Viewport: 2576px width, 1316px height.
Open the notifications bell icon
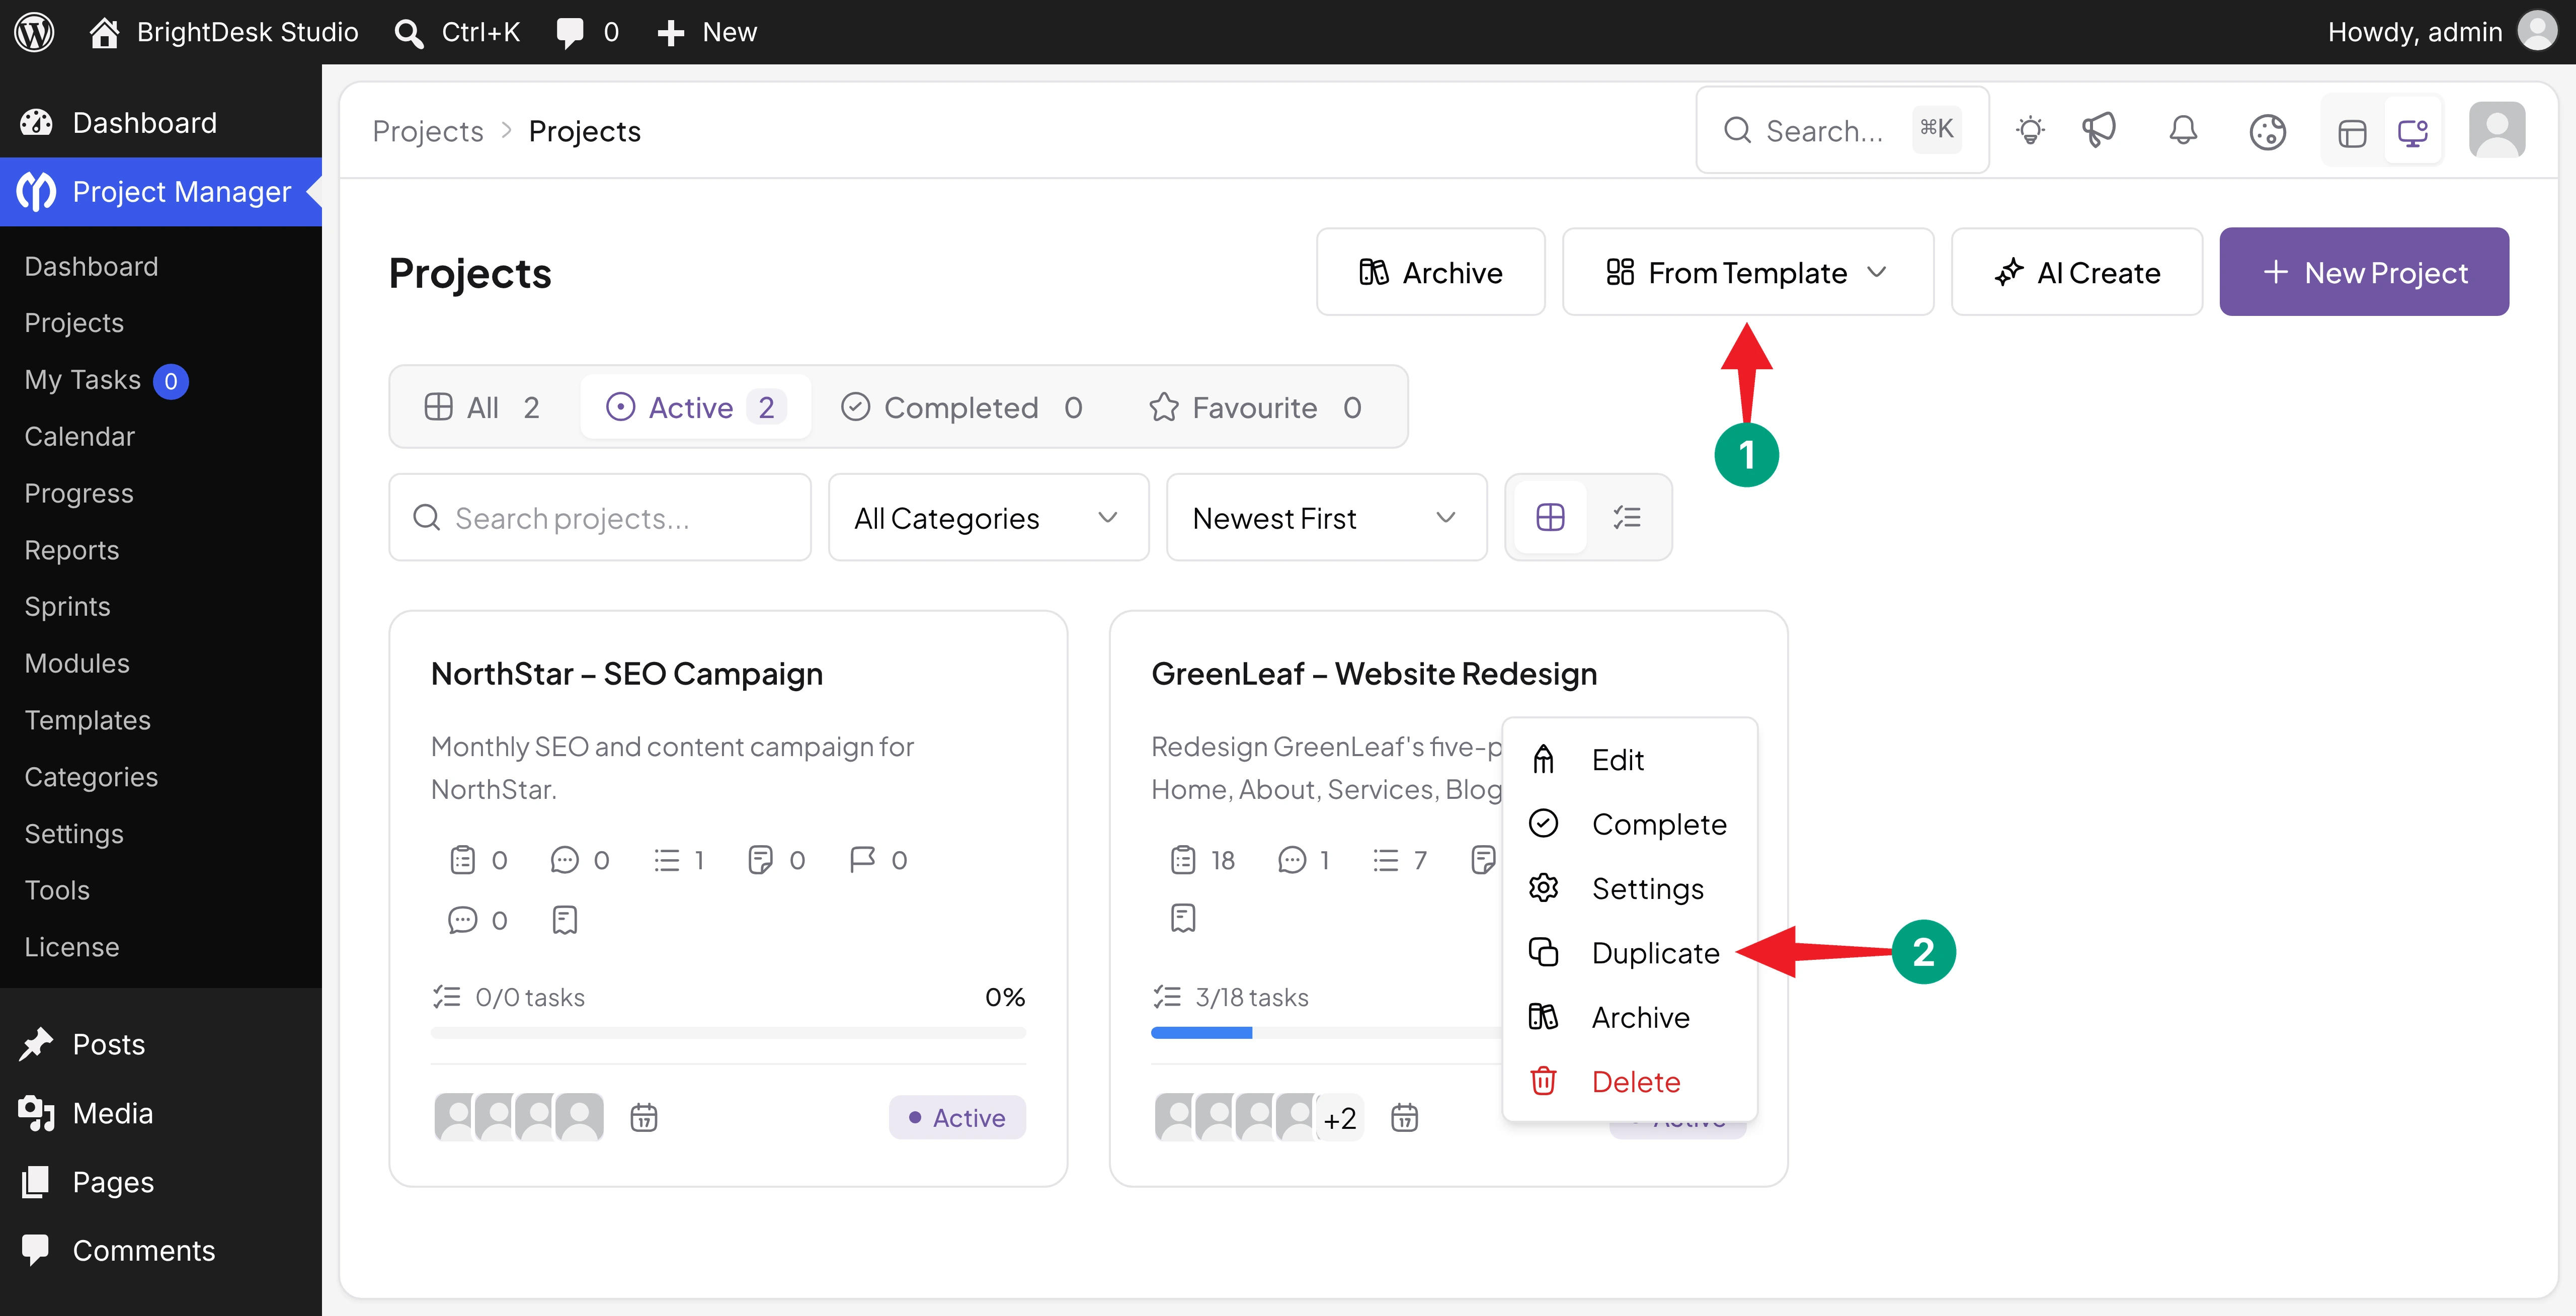[2183, 131]
